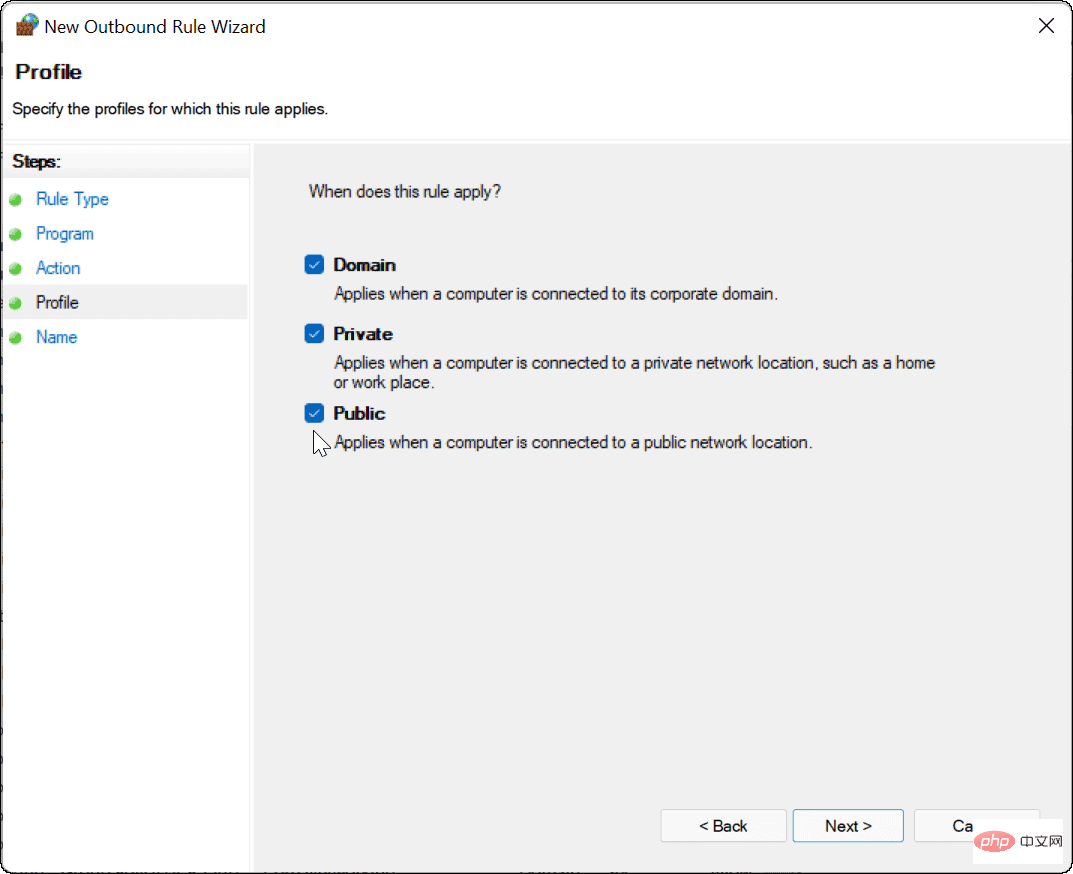This screenshot has height=874, width=1073.
Task: Go to the Rule Type step
Action: [x=72, y=199]
